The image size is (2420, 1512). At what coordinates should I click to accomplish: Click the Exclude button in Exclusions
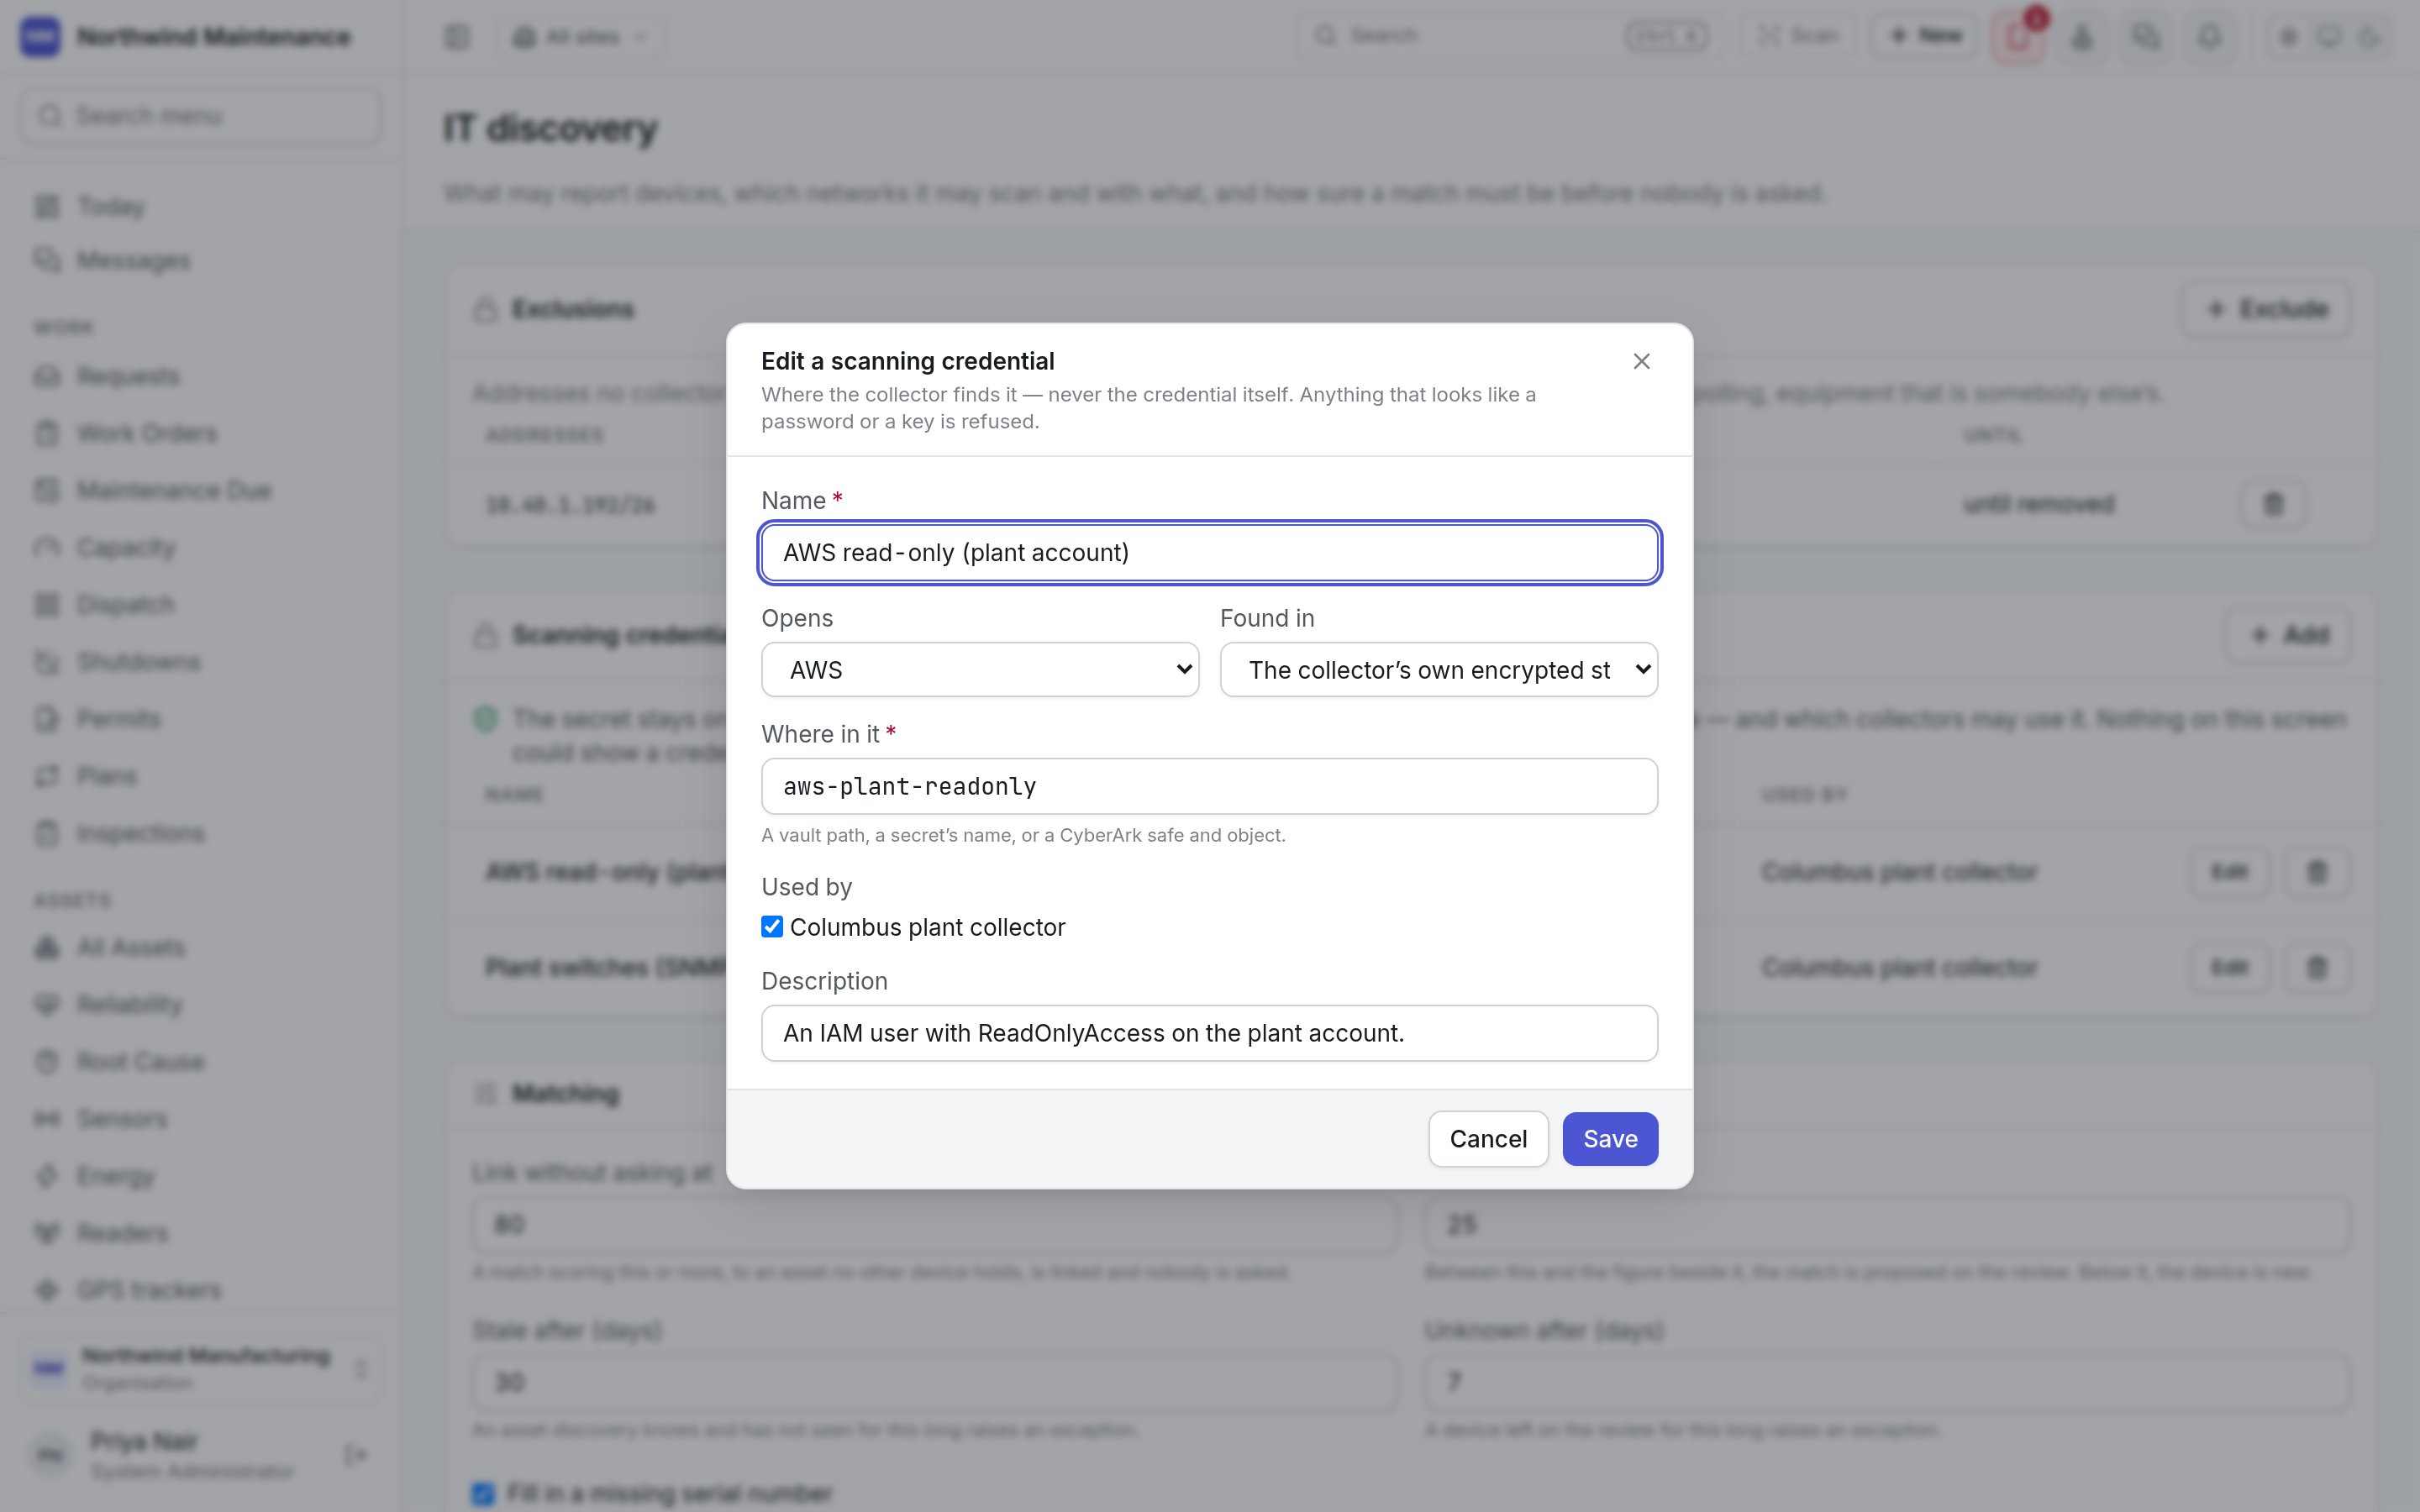[2266, 309]
